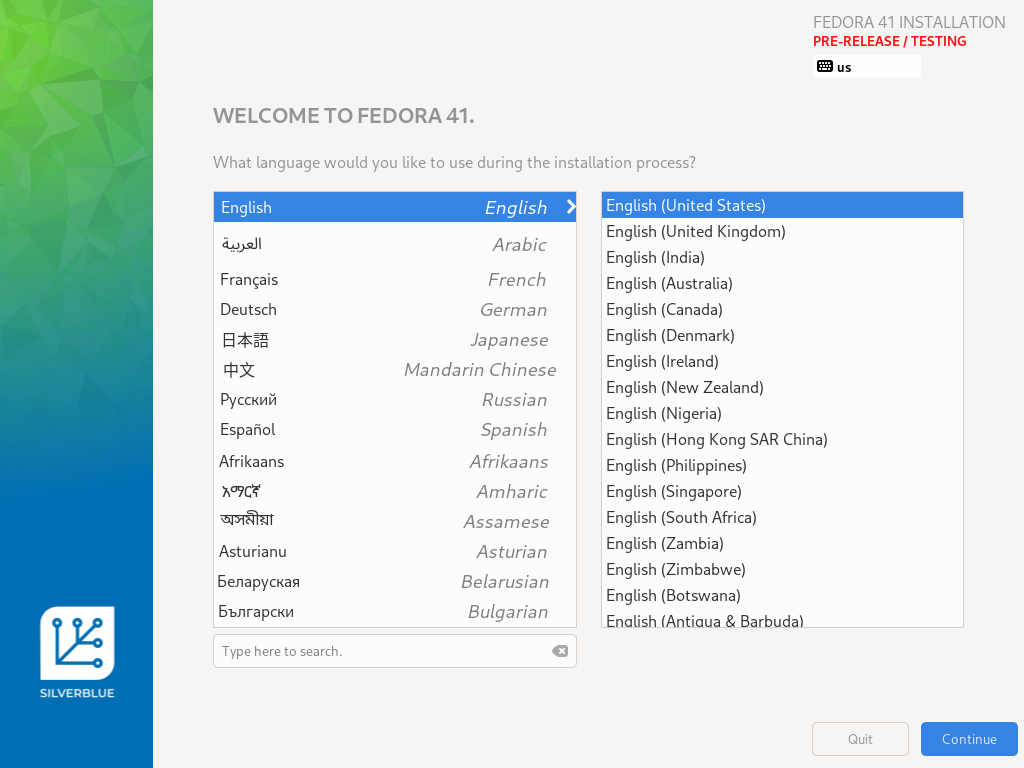The image size is (1024, 768).
Task: Choose English (Nigeria) locale
Action: [x=782, y=413]
